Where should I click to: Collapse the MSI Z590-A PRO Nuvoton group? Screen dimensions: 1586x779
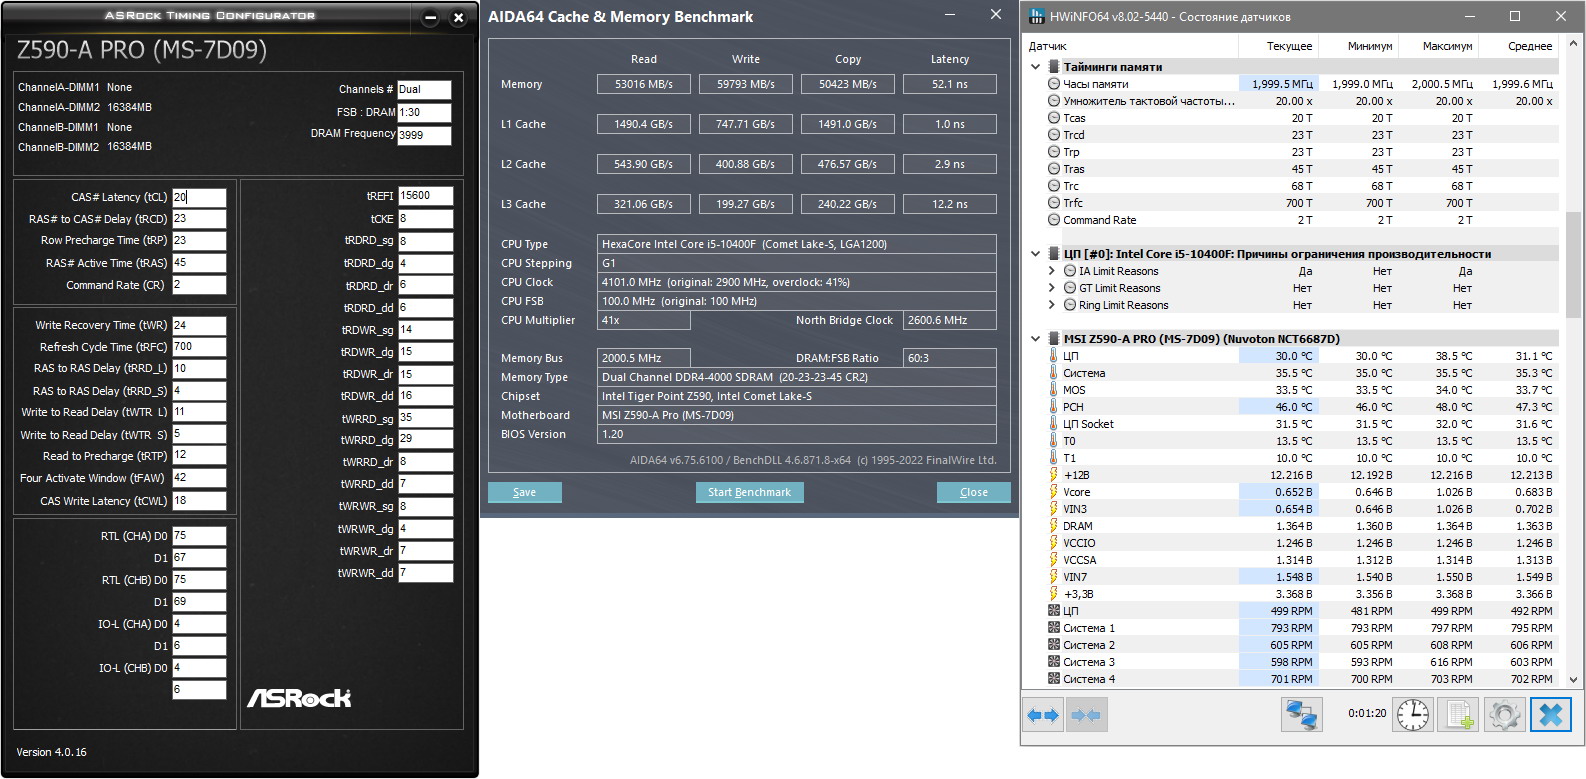1036,339
